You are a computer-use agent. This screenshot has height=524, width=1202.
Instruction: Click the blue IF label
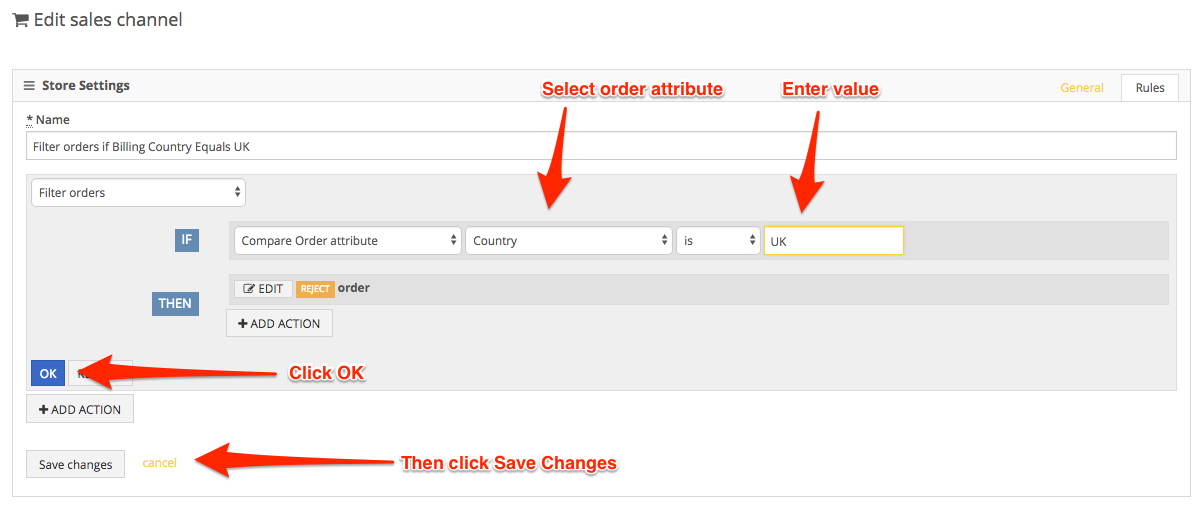pos(187,240)
